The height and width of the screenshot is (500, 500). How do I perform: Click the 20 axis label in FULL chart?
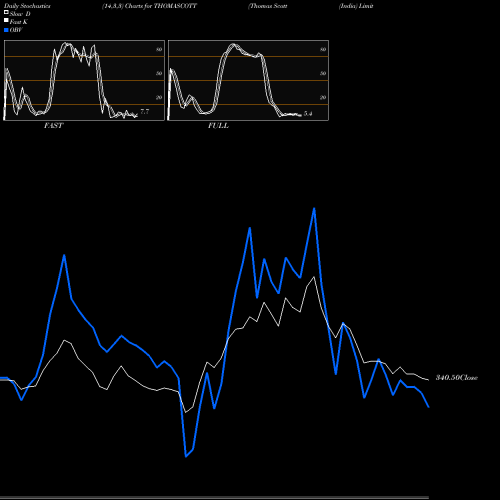(323, 97)
